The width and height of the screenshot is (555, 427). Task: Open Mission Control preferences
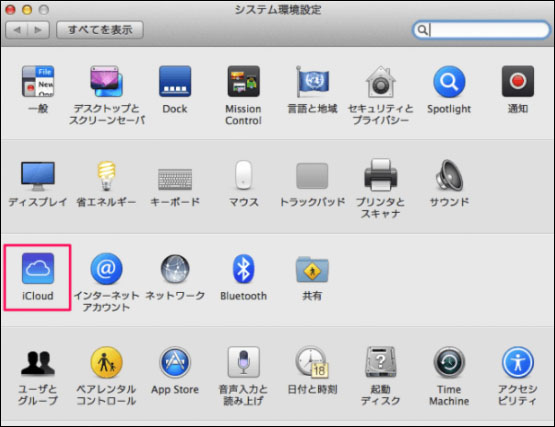coord(244,81)
